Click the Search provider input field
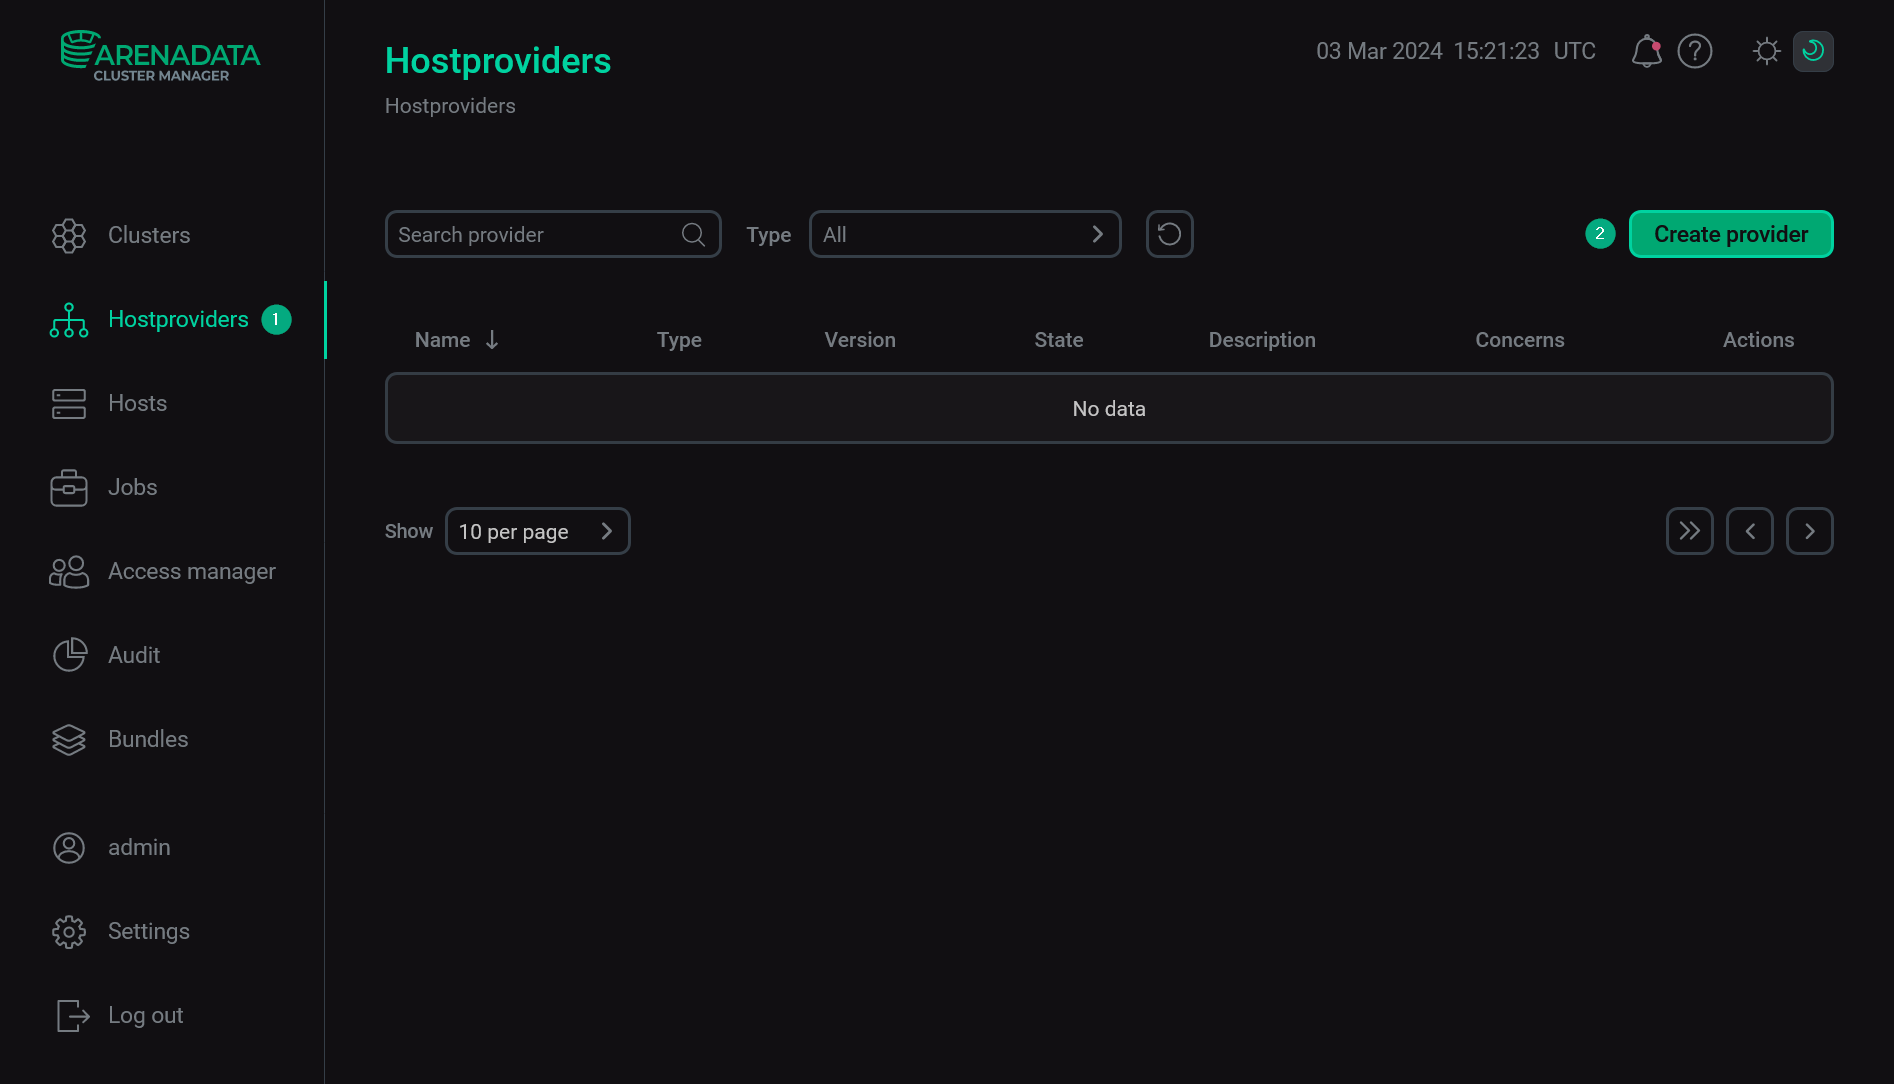1894x1084 pixels. [x=530, y=234]
